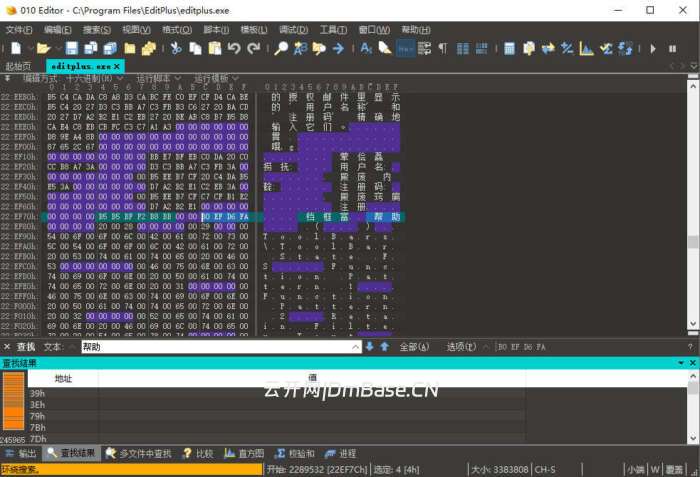
Task: Open the 查找结果 panel menu arrow
Action: (x=681, y=363)
